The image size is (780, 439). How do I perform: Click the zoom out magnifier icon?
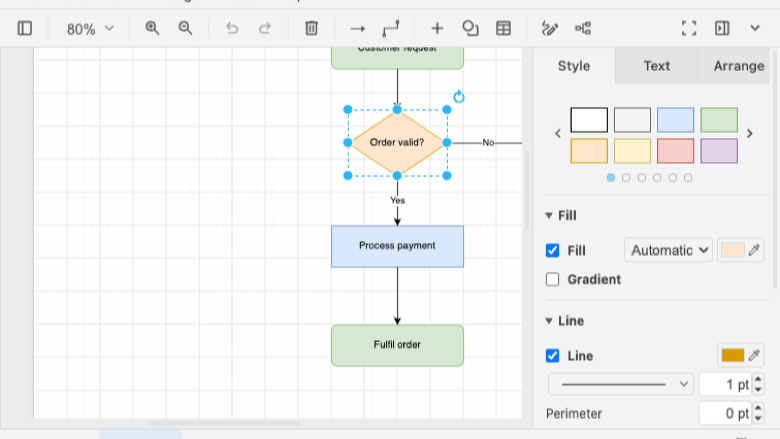pyautogui.click(x=185, y=28)
